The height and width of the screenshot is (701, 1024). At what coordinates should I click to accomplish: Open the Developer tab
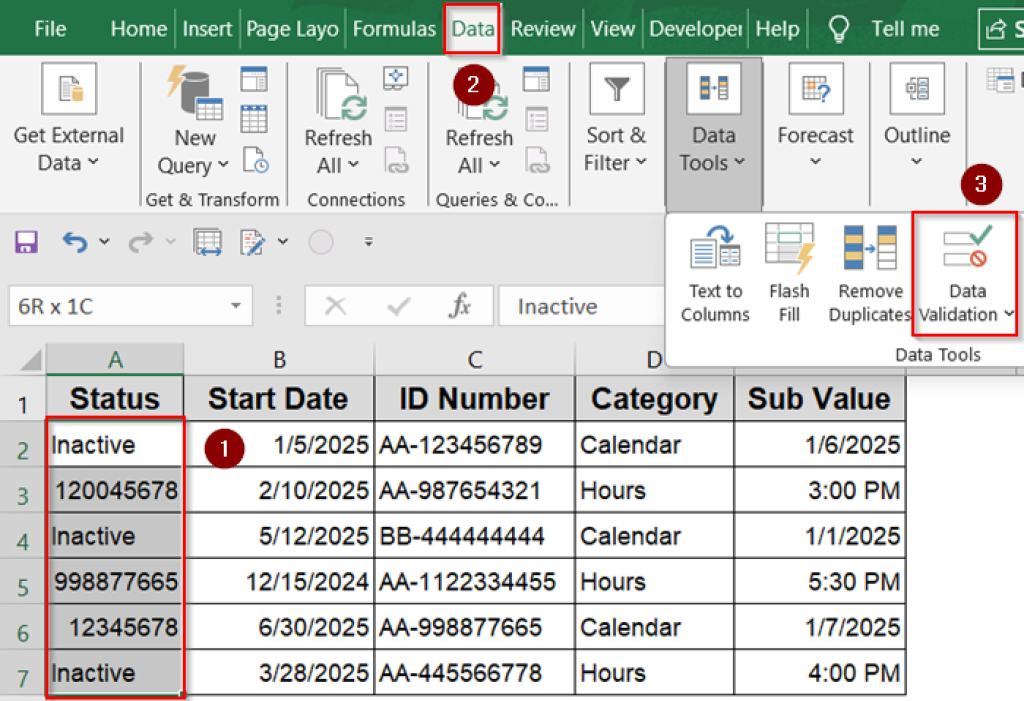pos(695,29)
